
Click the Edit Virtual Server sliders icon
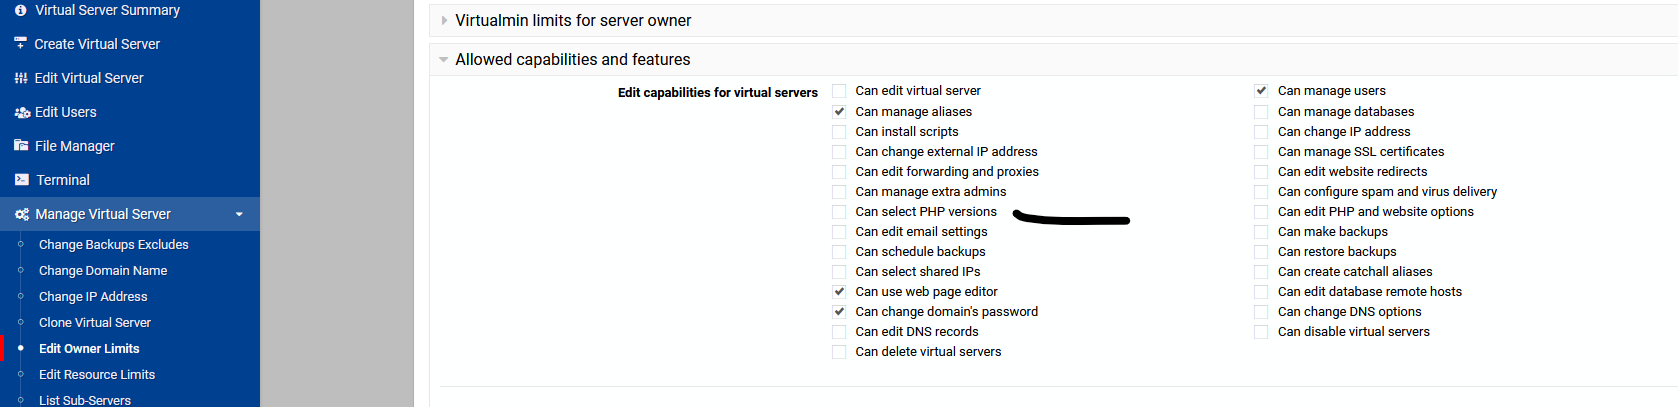(x=21, y=78)
